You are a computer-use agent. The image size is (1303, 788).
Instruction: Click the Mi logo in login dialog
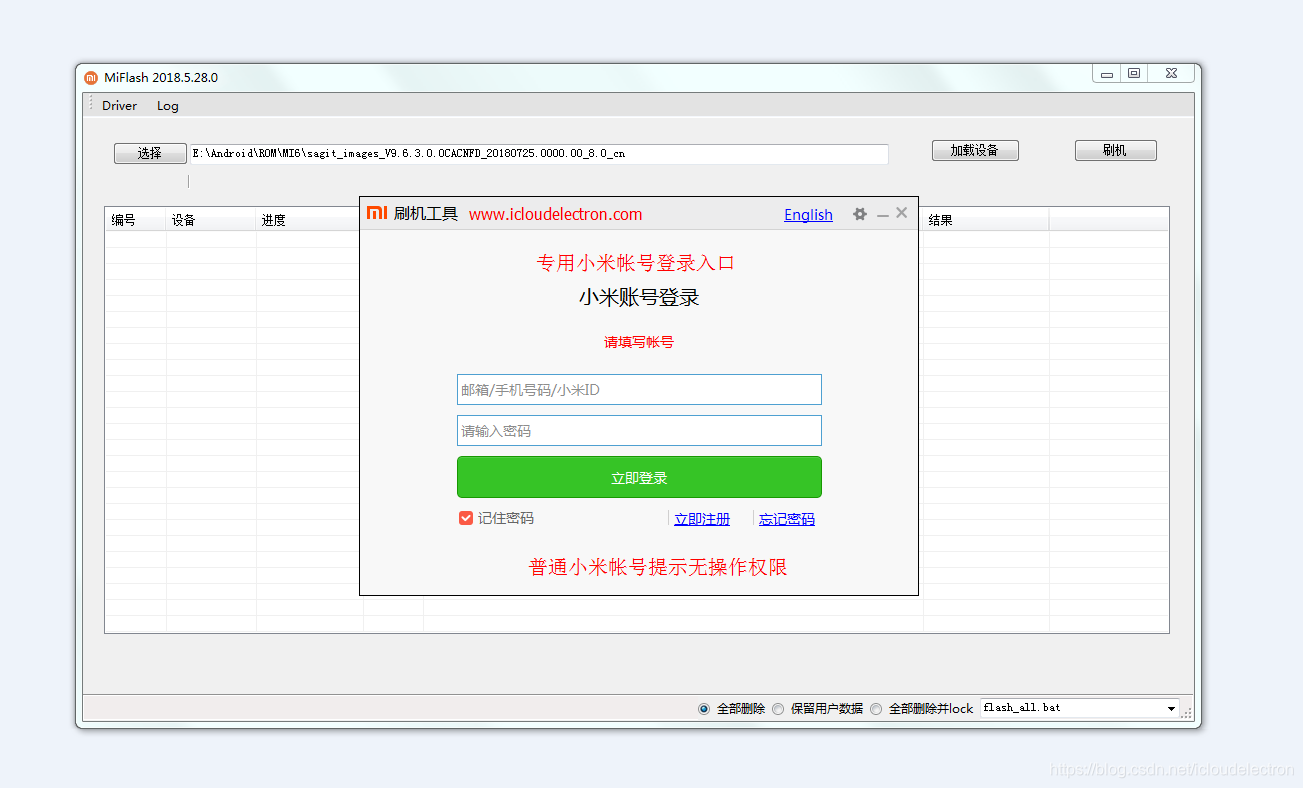pyautogui.click(x=377, y=213)
